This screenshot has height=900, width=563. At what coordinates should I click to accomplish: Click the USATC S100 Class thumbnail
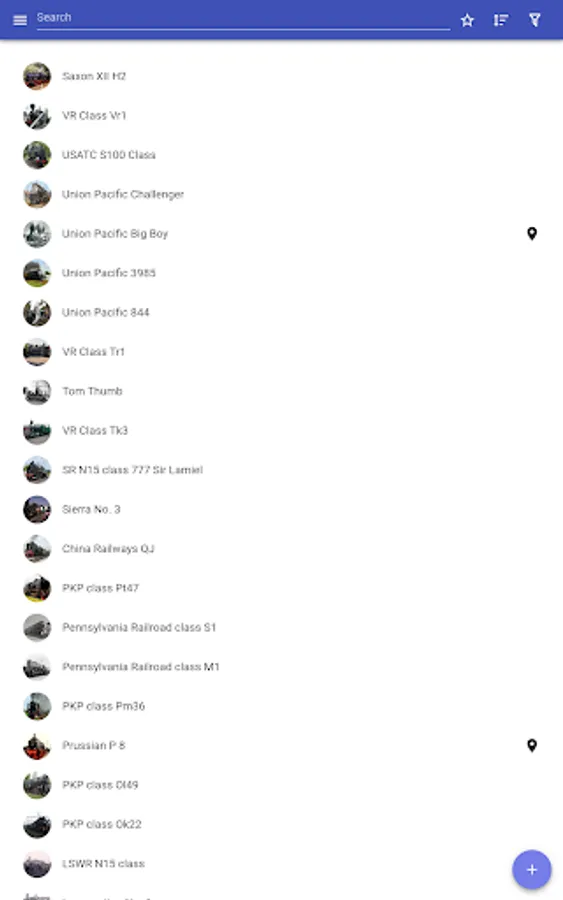(37, 155)
